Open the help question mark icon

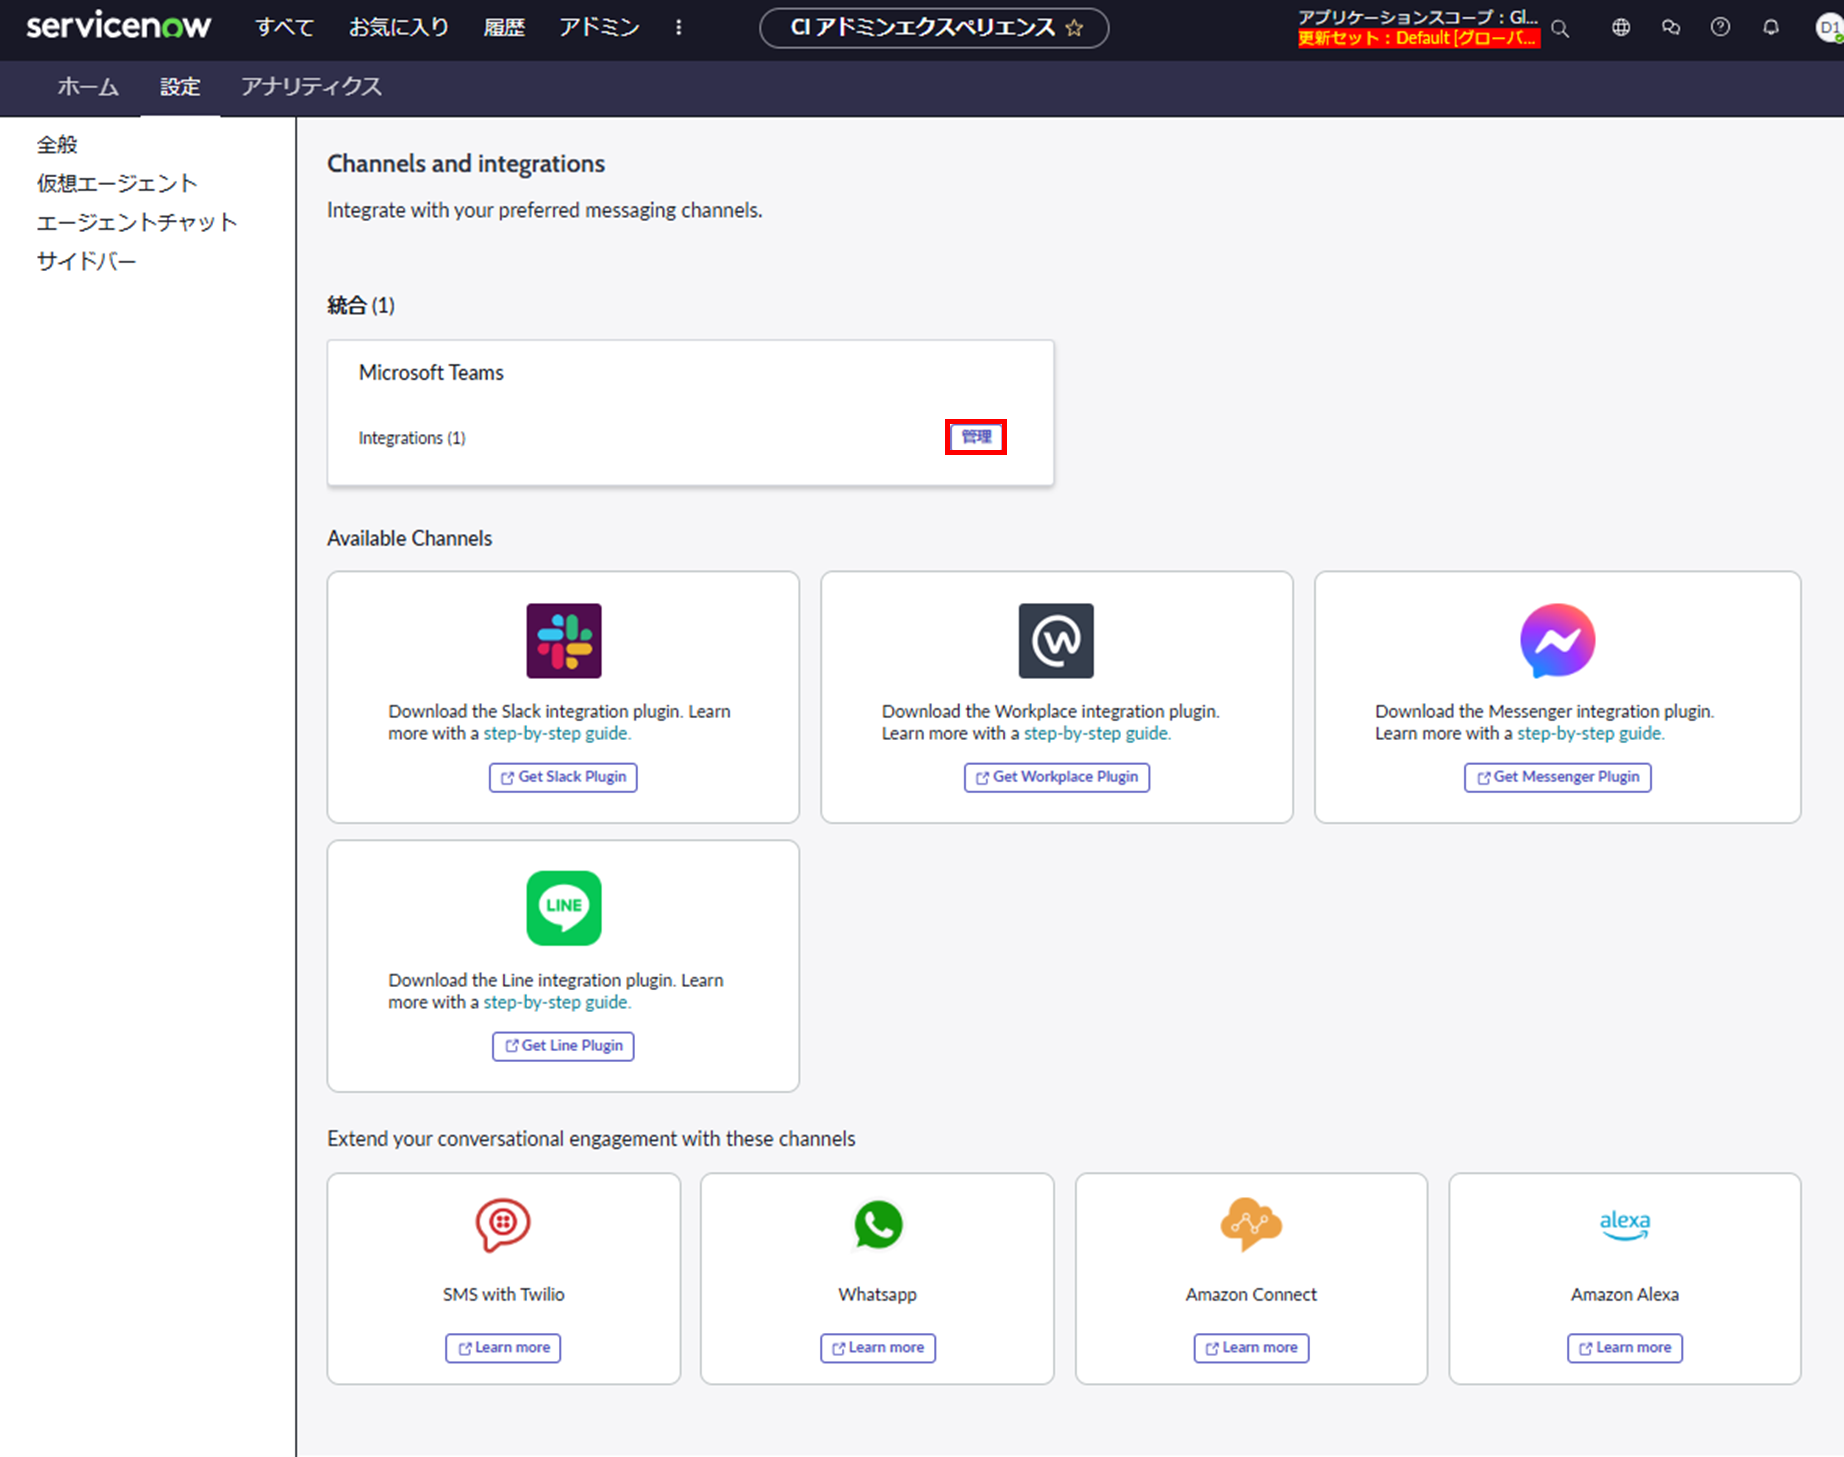click(1720, 28)
